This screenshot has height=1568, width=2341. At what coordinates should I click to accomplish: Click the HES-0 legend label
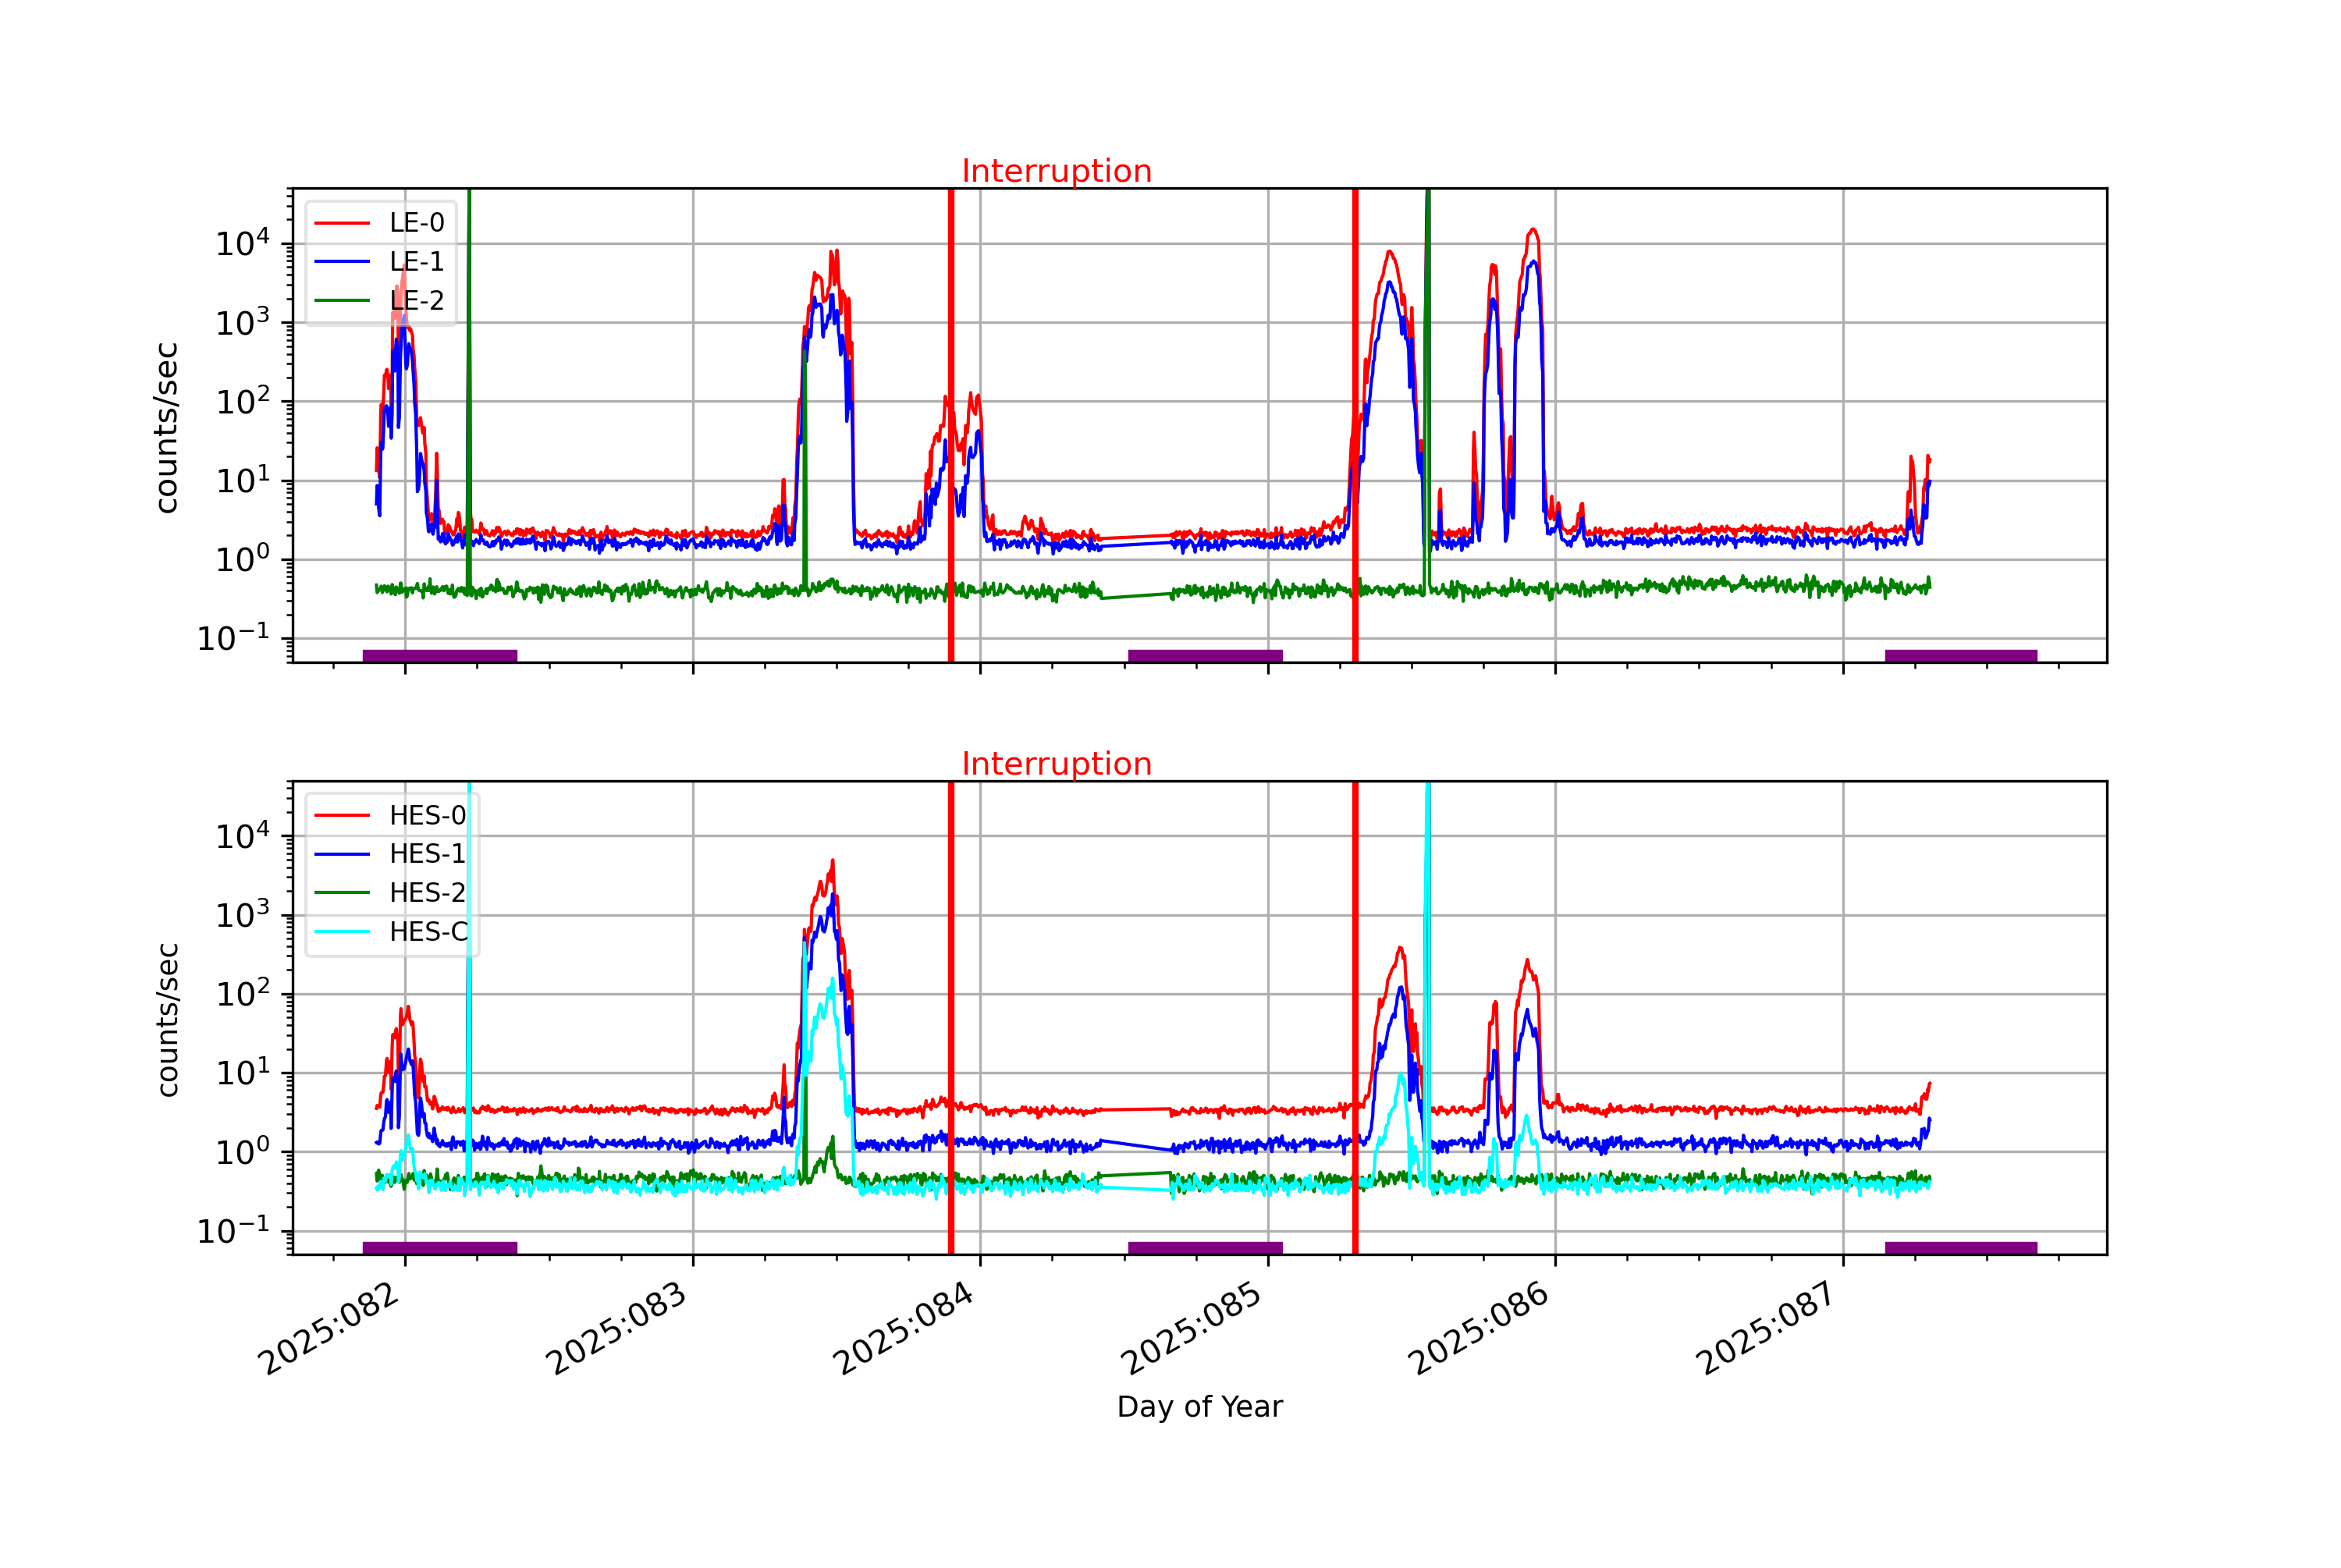coord(427,816)
